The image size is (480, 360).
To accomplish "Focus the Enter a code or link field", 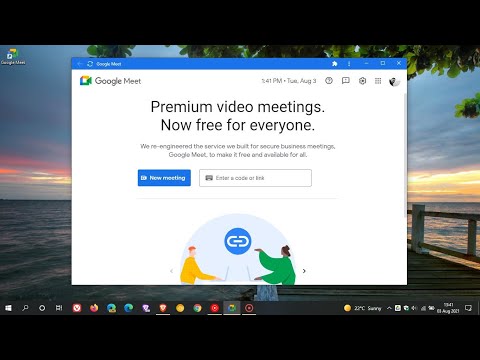I will click(x=255, y=178).
